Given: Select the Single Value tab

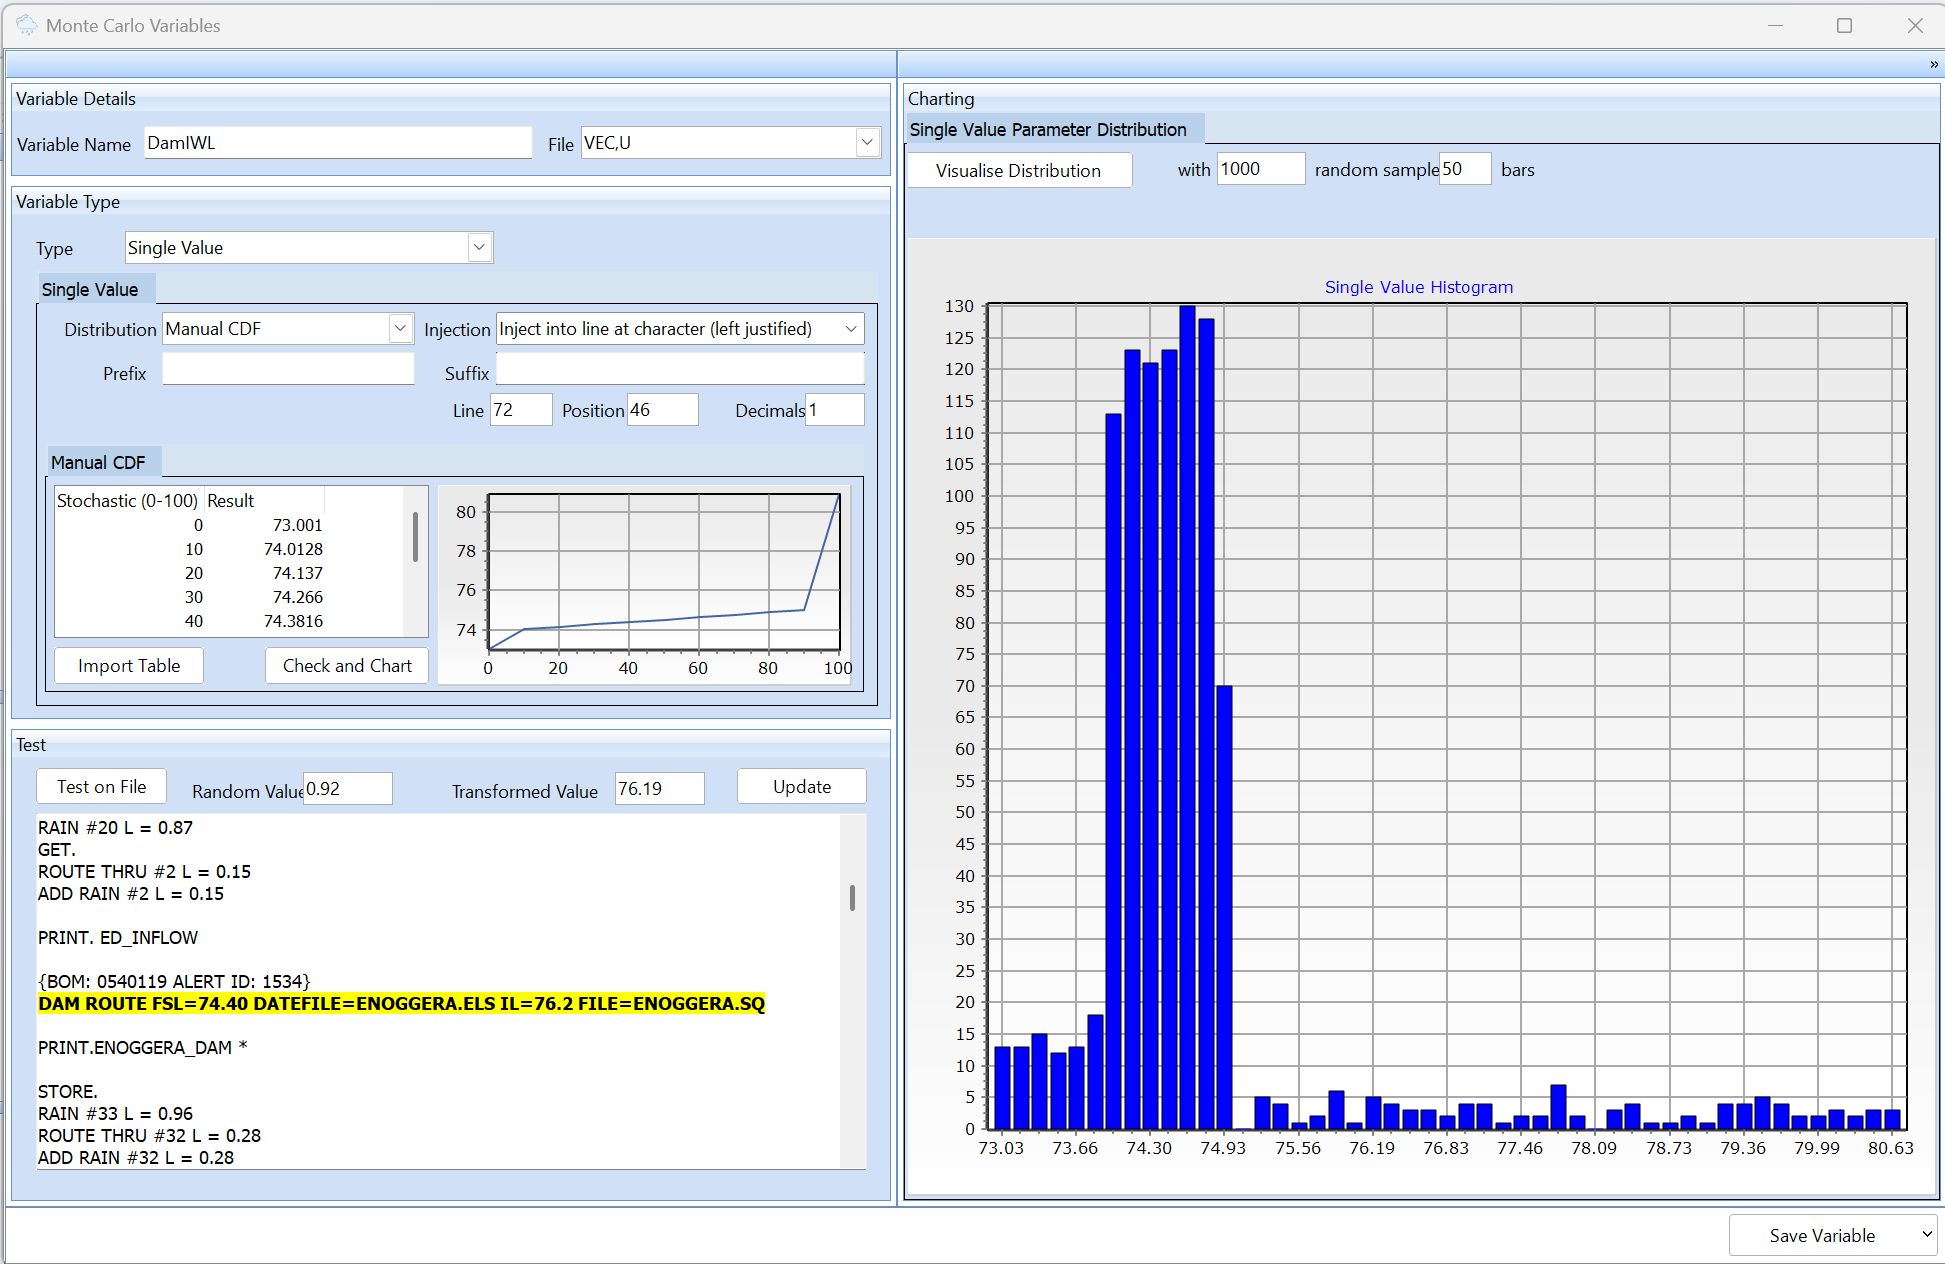Looking at the screenshot, I should 90,290.
